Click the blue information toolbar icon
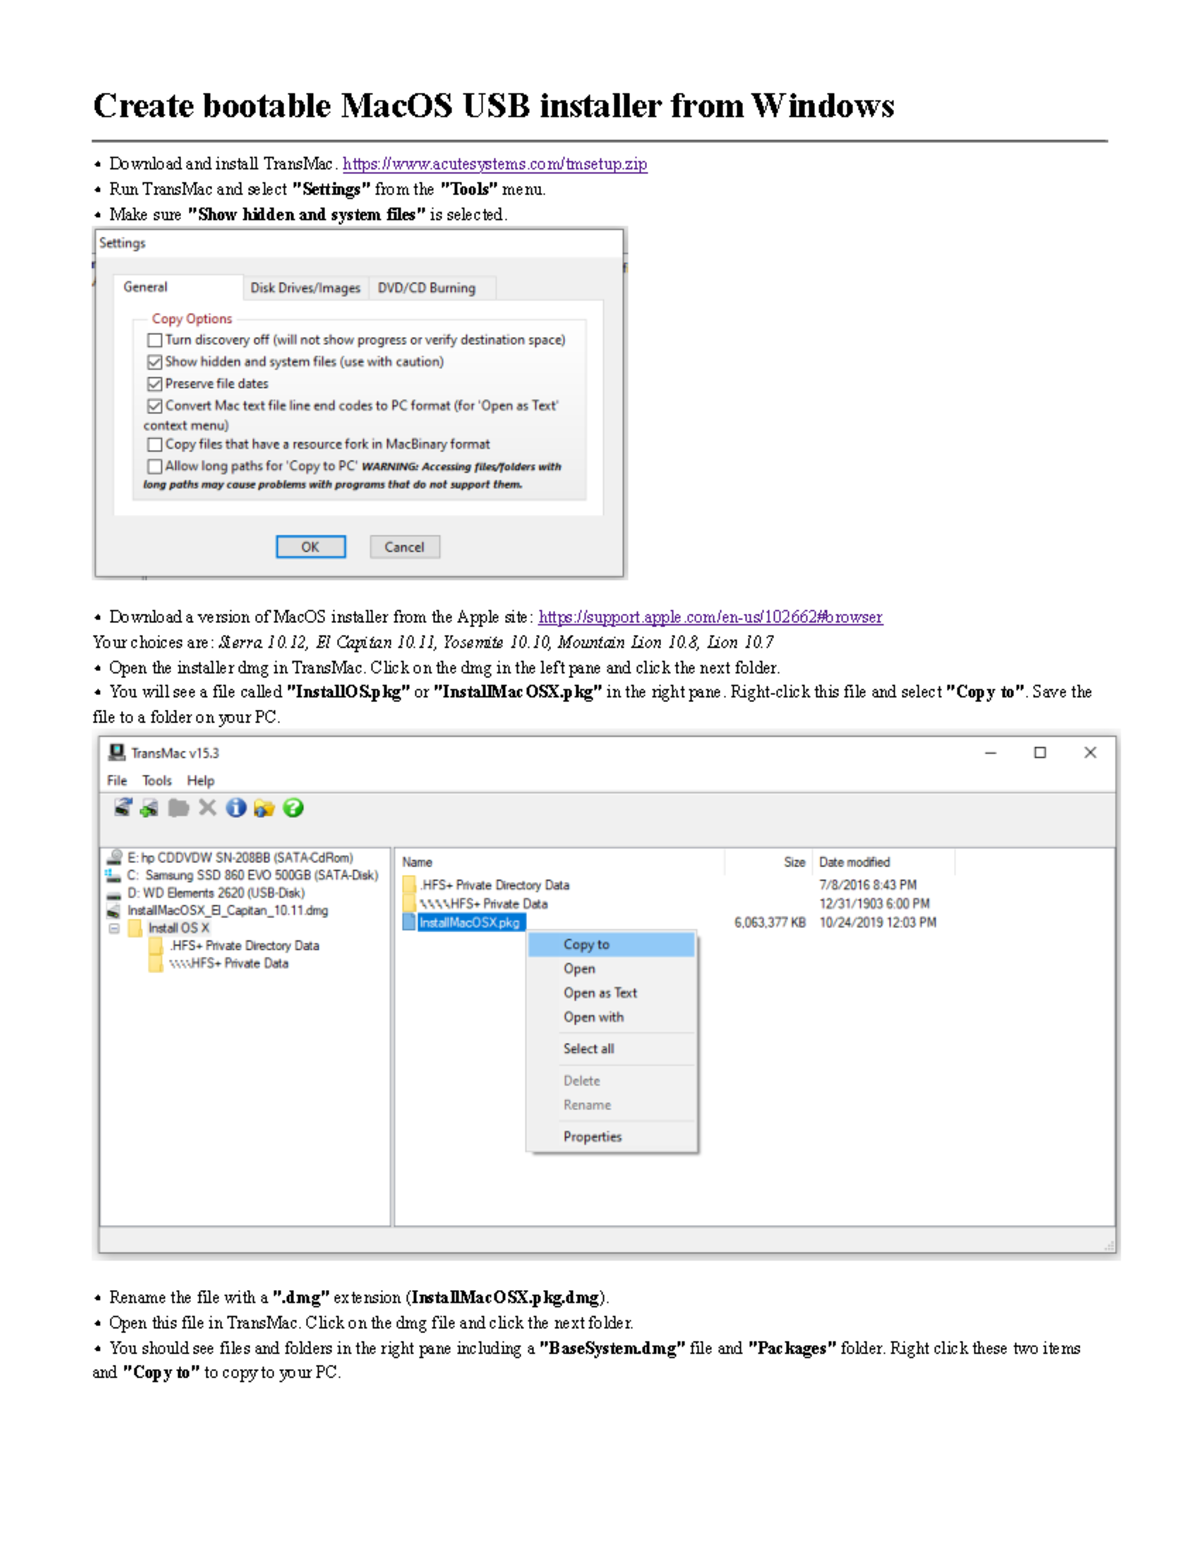Screen dimensions: 1200x1553 pos(236,808)
